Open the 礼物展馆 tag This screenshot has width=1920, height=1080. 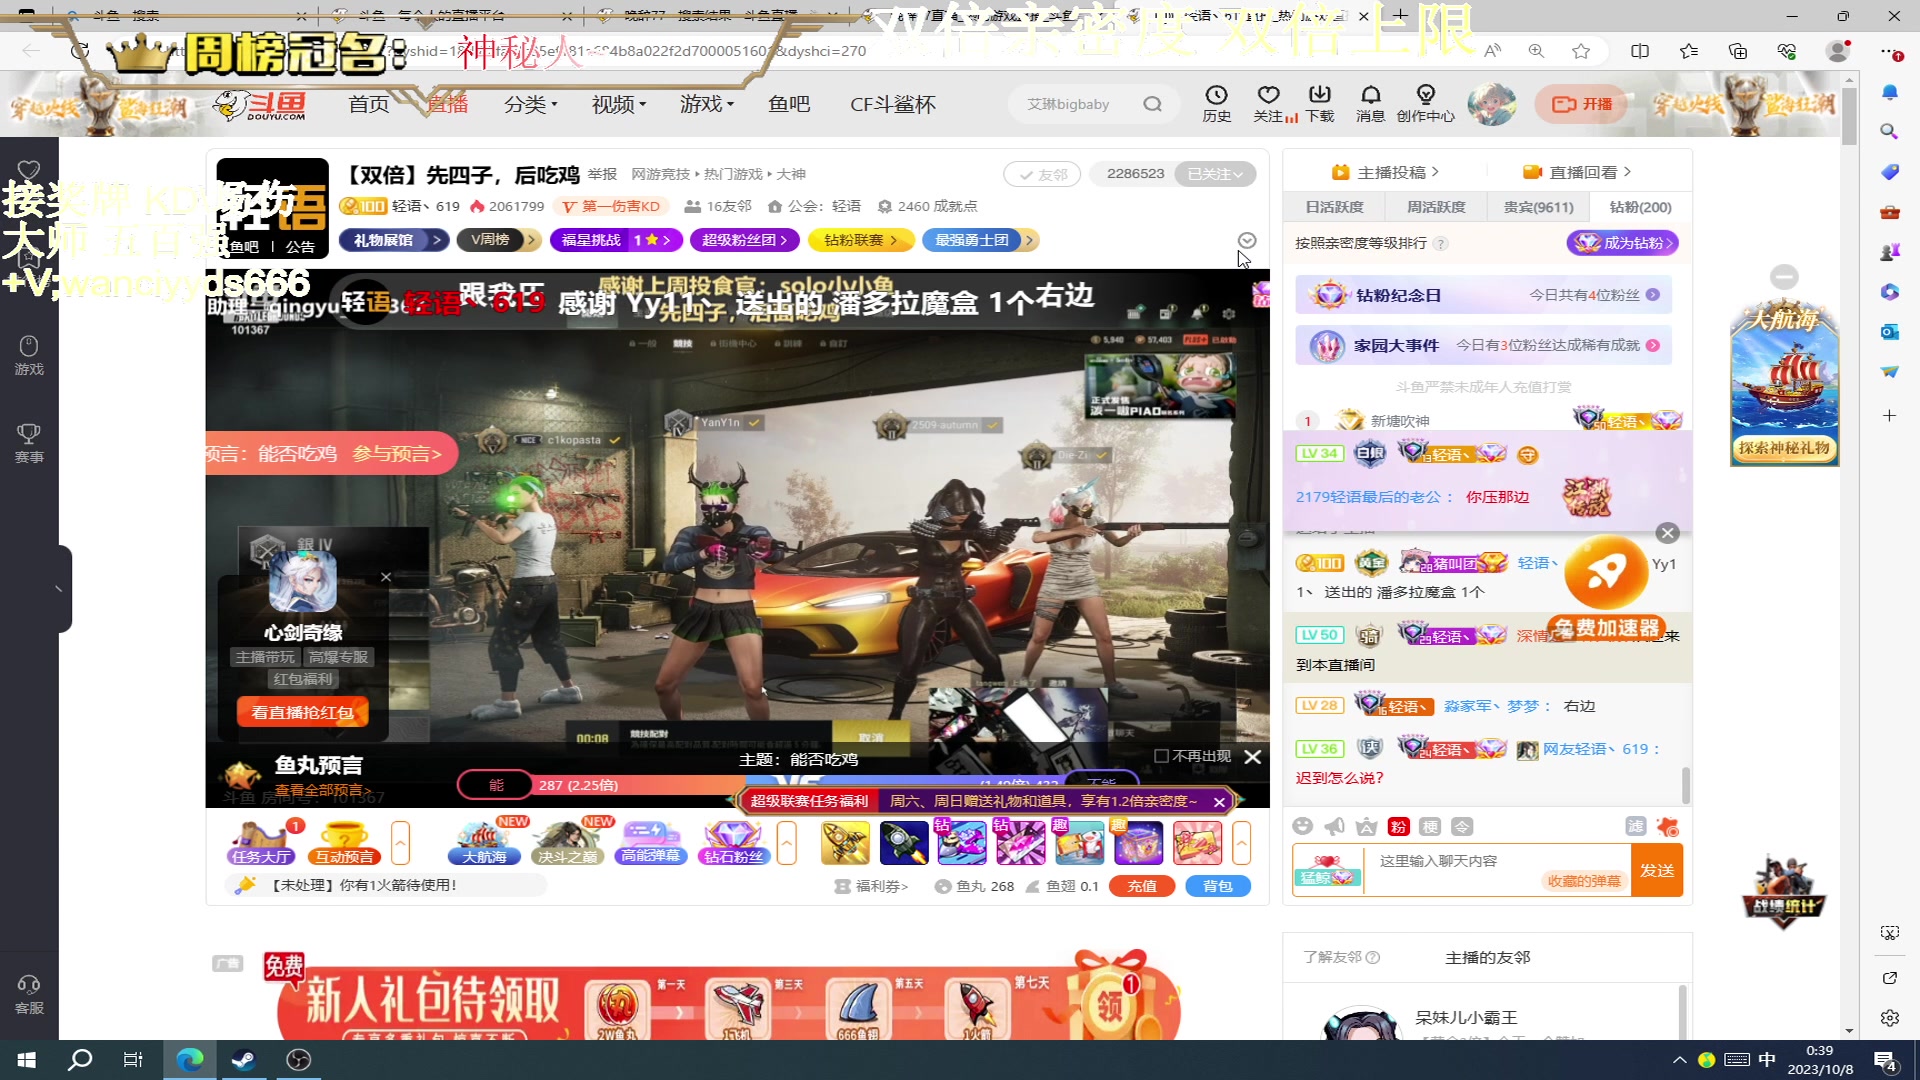coord(393,240)
